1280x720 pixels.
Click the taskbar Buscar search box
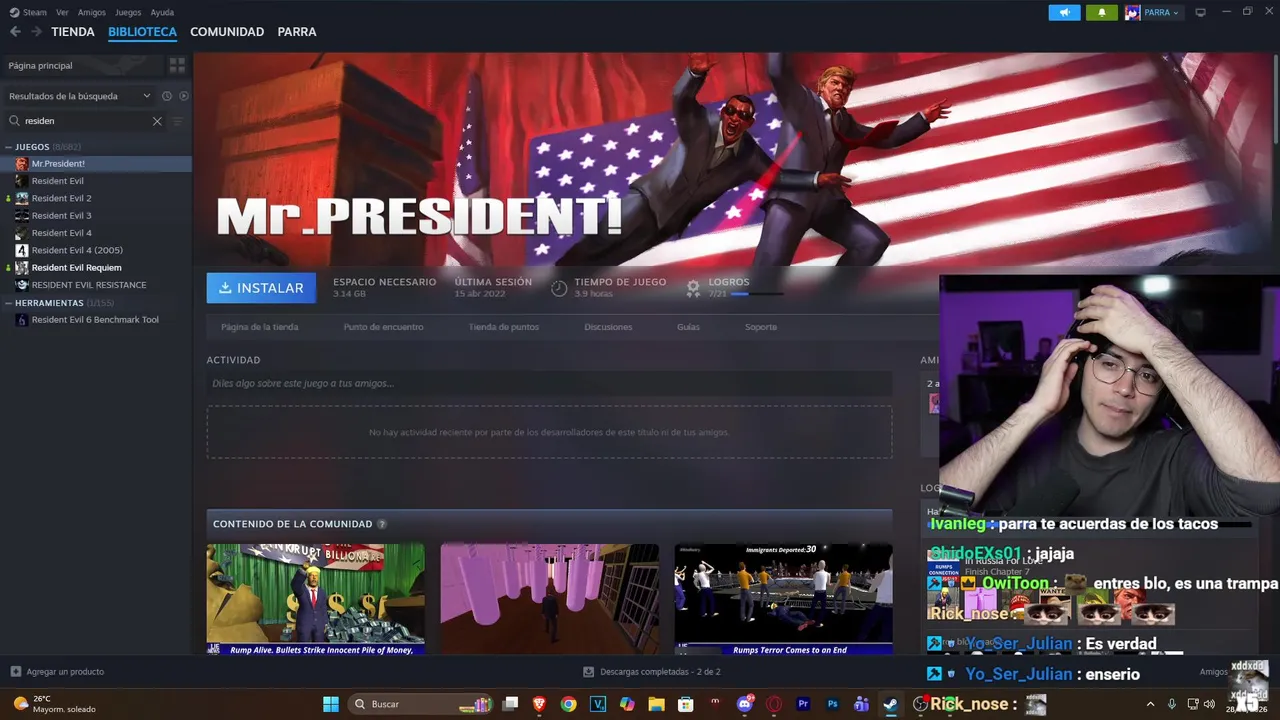[x=422, y=704]
